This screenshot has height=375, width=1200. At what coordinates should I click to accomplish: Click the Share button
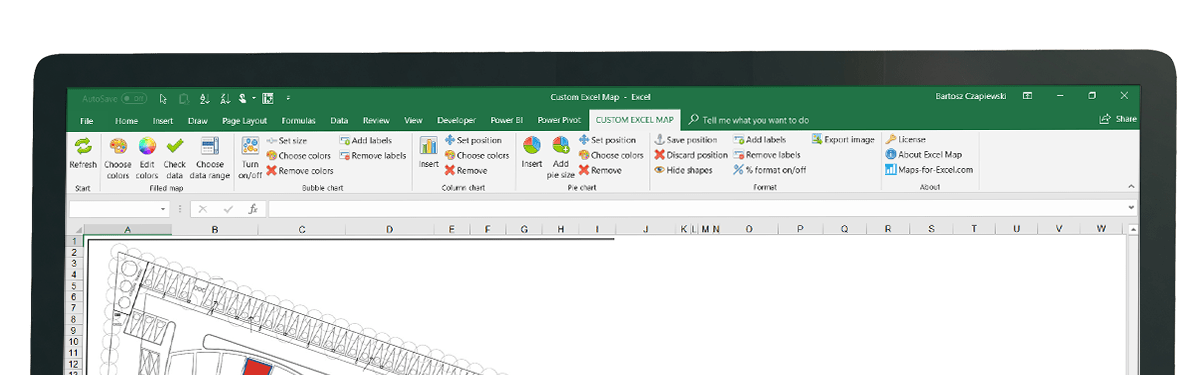[x=1119, y=119]
